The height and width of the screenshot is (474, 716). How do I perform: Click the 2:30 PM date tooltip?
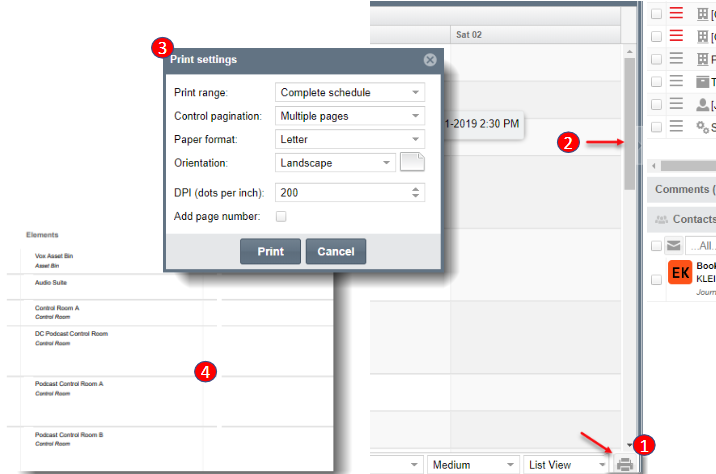pyautogui.click(x=484, y=124)
